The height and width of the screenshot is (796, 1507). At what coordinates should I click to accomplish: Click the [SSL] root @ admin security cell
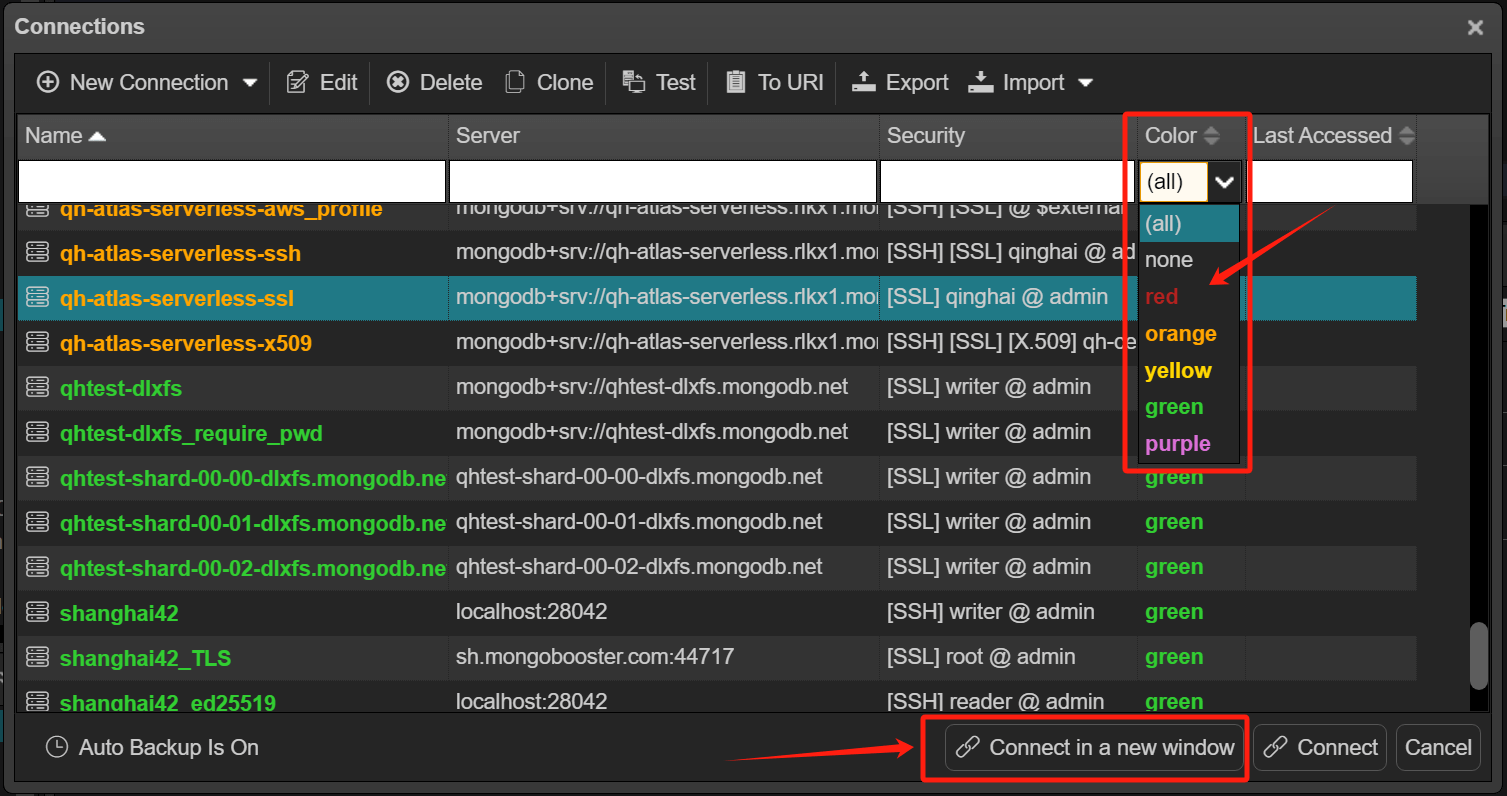1008,657
